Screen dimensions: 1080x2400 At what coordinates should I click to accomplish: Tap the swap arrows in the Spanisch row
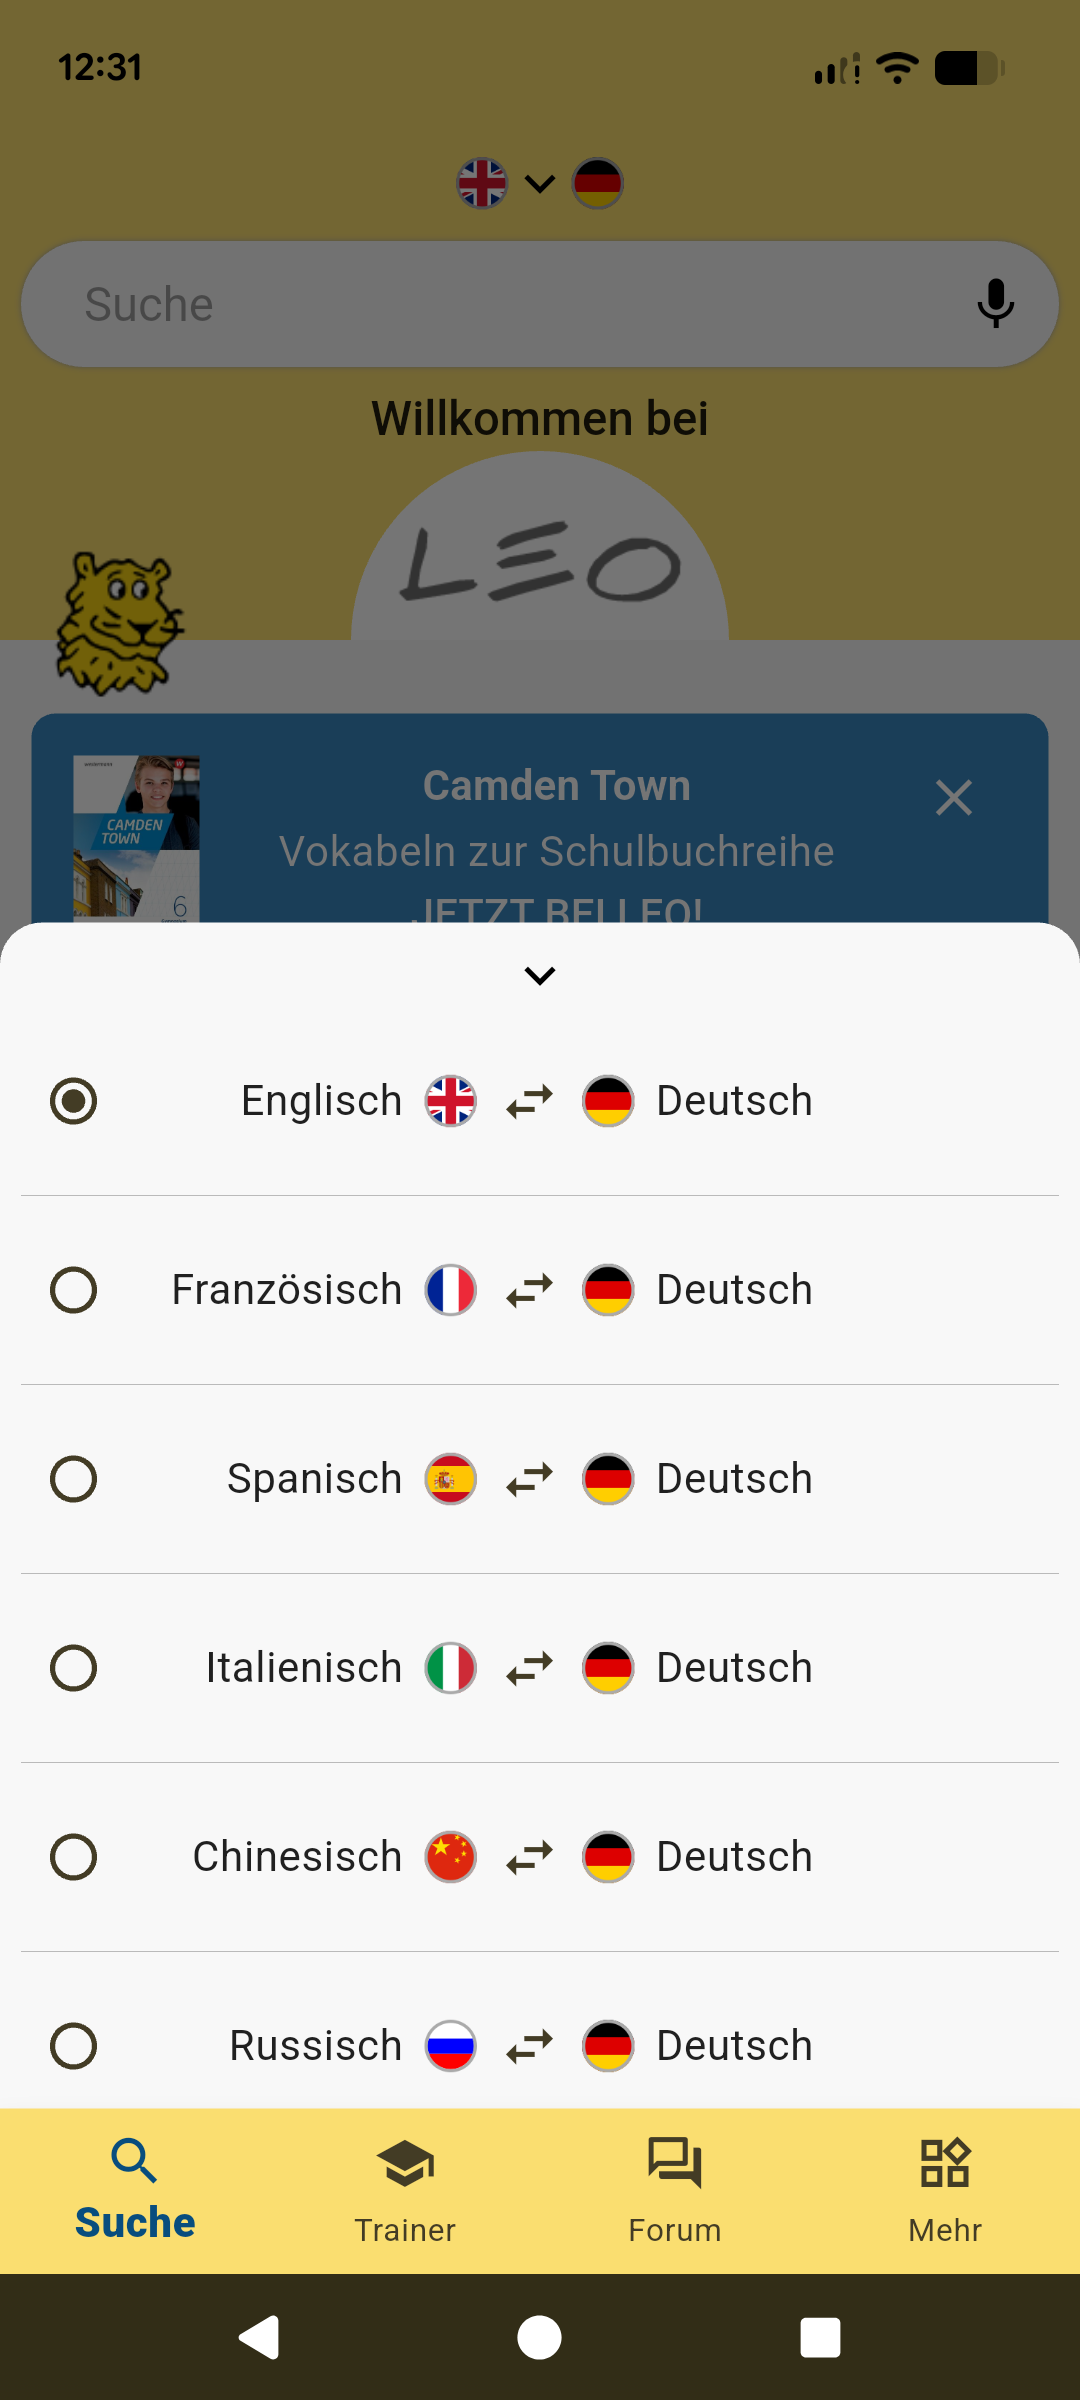(529, 1479)
